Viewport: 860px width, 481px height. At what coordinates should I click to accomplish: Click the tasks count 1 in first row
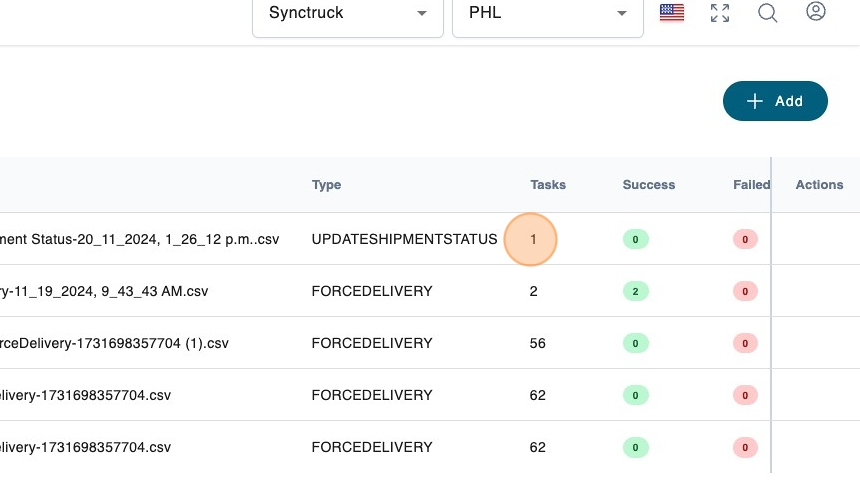click(534, 240)
